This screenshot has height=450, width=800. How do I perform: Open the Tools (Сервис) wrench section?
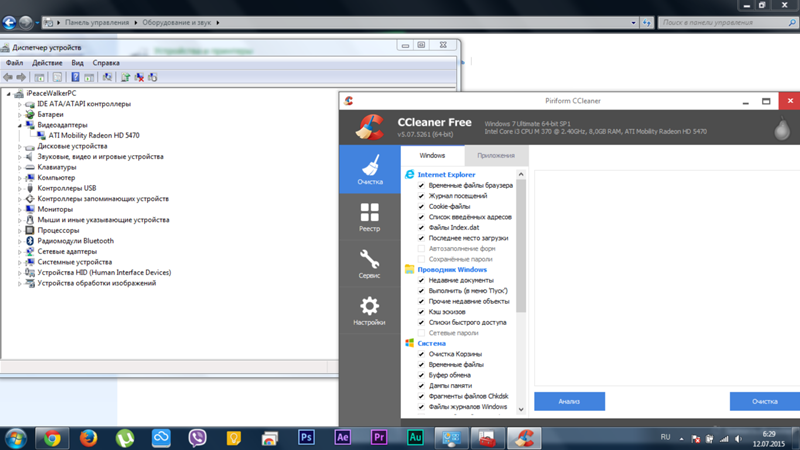pyautogui.click(x=370, y=264)
